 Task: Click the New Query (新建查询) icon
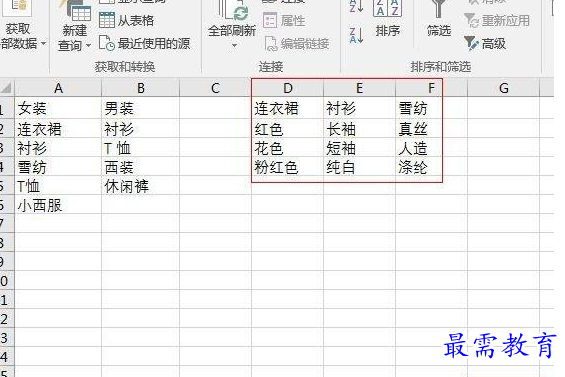77,11
